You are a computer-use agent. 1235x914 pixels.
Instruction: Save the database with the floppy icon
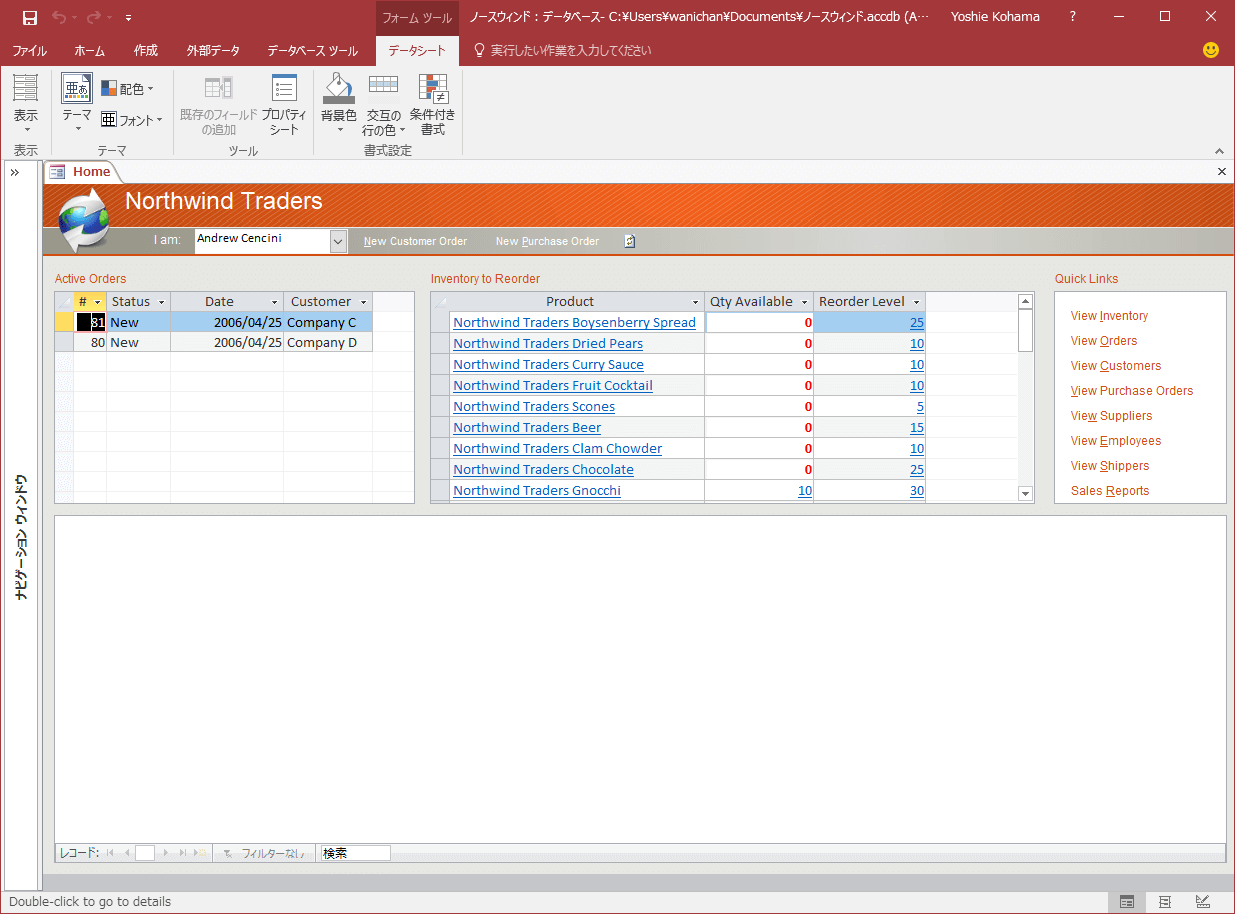[x=30, y=17]
